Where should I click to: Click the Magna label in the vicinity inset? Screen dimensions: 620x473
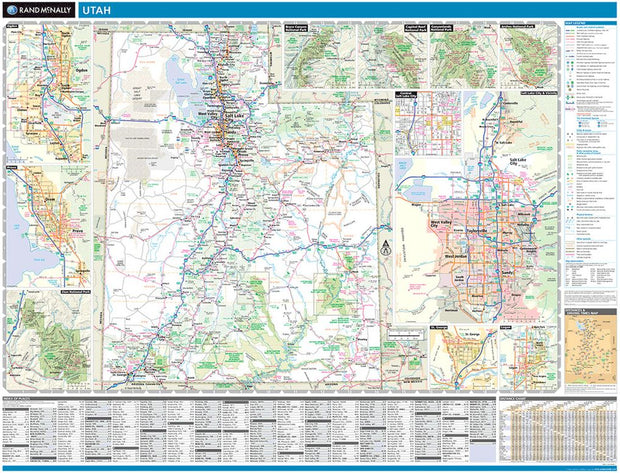[416, 206]
